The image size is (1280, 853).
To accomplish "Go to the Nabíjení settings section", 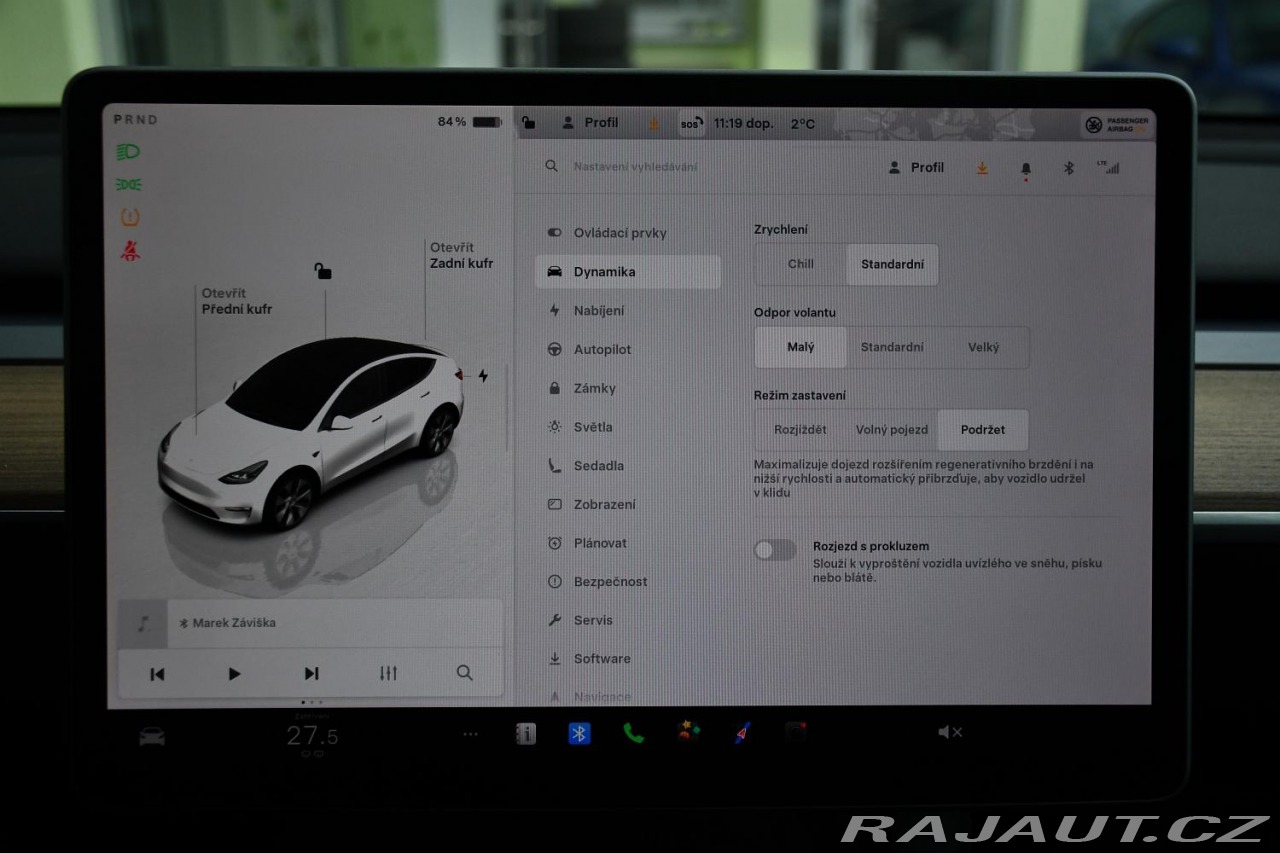I will click(x=598, y=311).
